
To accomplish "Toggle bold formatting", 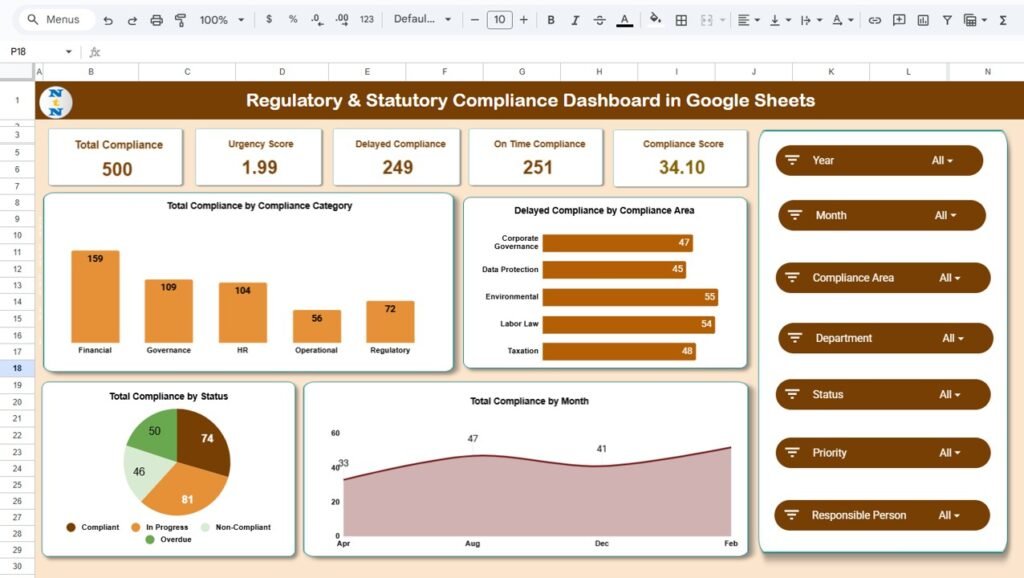I will click(551, 20).
